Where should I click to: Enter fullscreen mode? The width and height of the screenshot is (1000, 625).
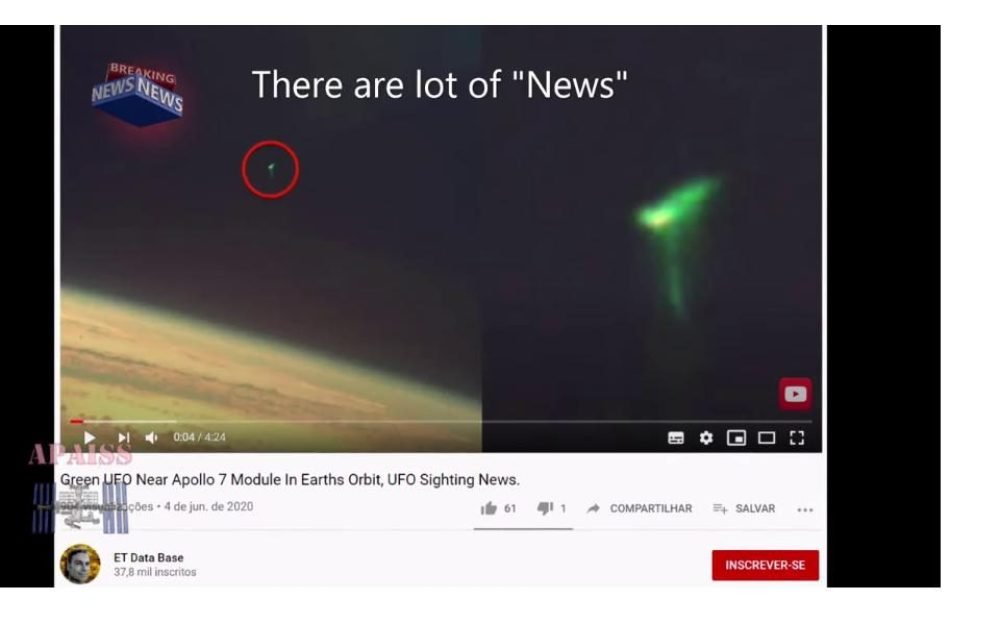pos(797,438)
